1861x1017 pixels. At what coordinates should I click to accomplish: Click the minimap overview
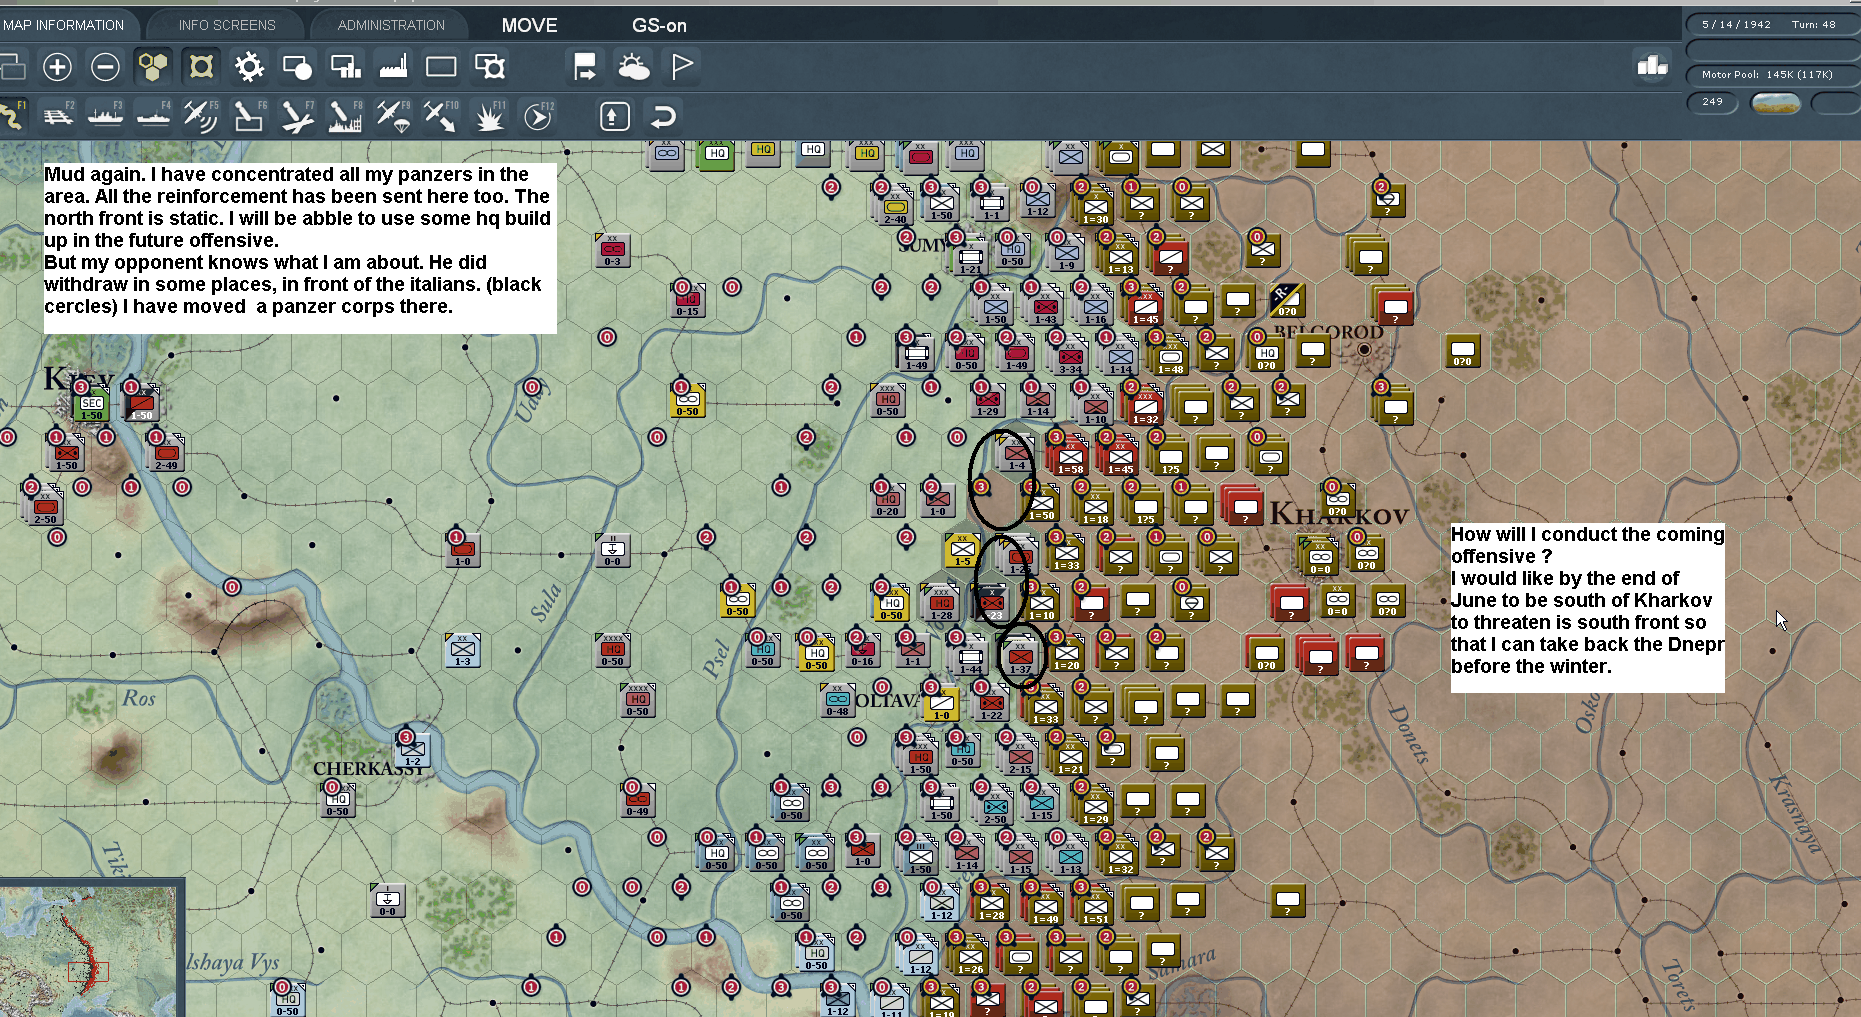(x=88, y=951)
